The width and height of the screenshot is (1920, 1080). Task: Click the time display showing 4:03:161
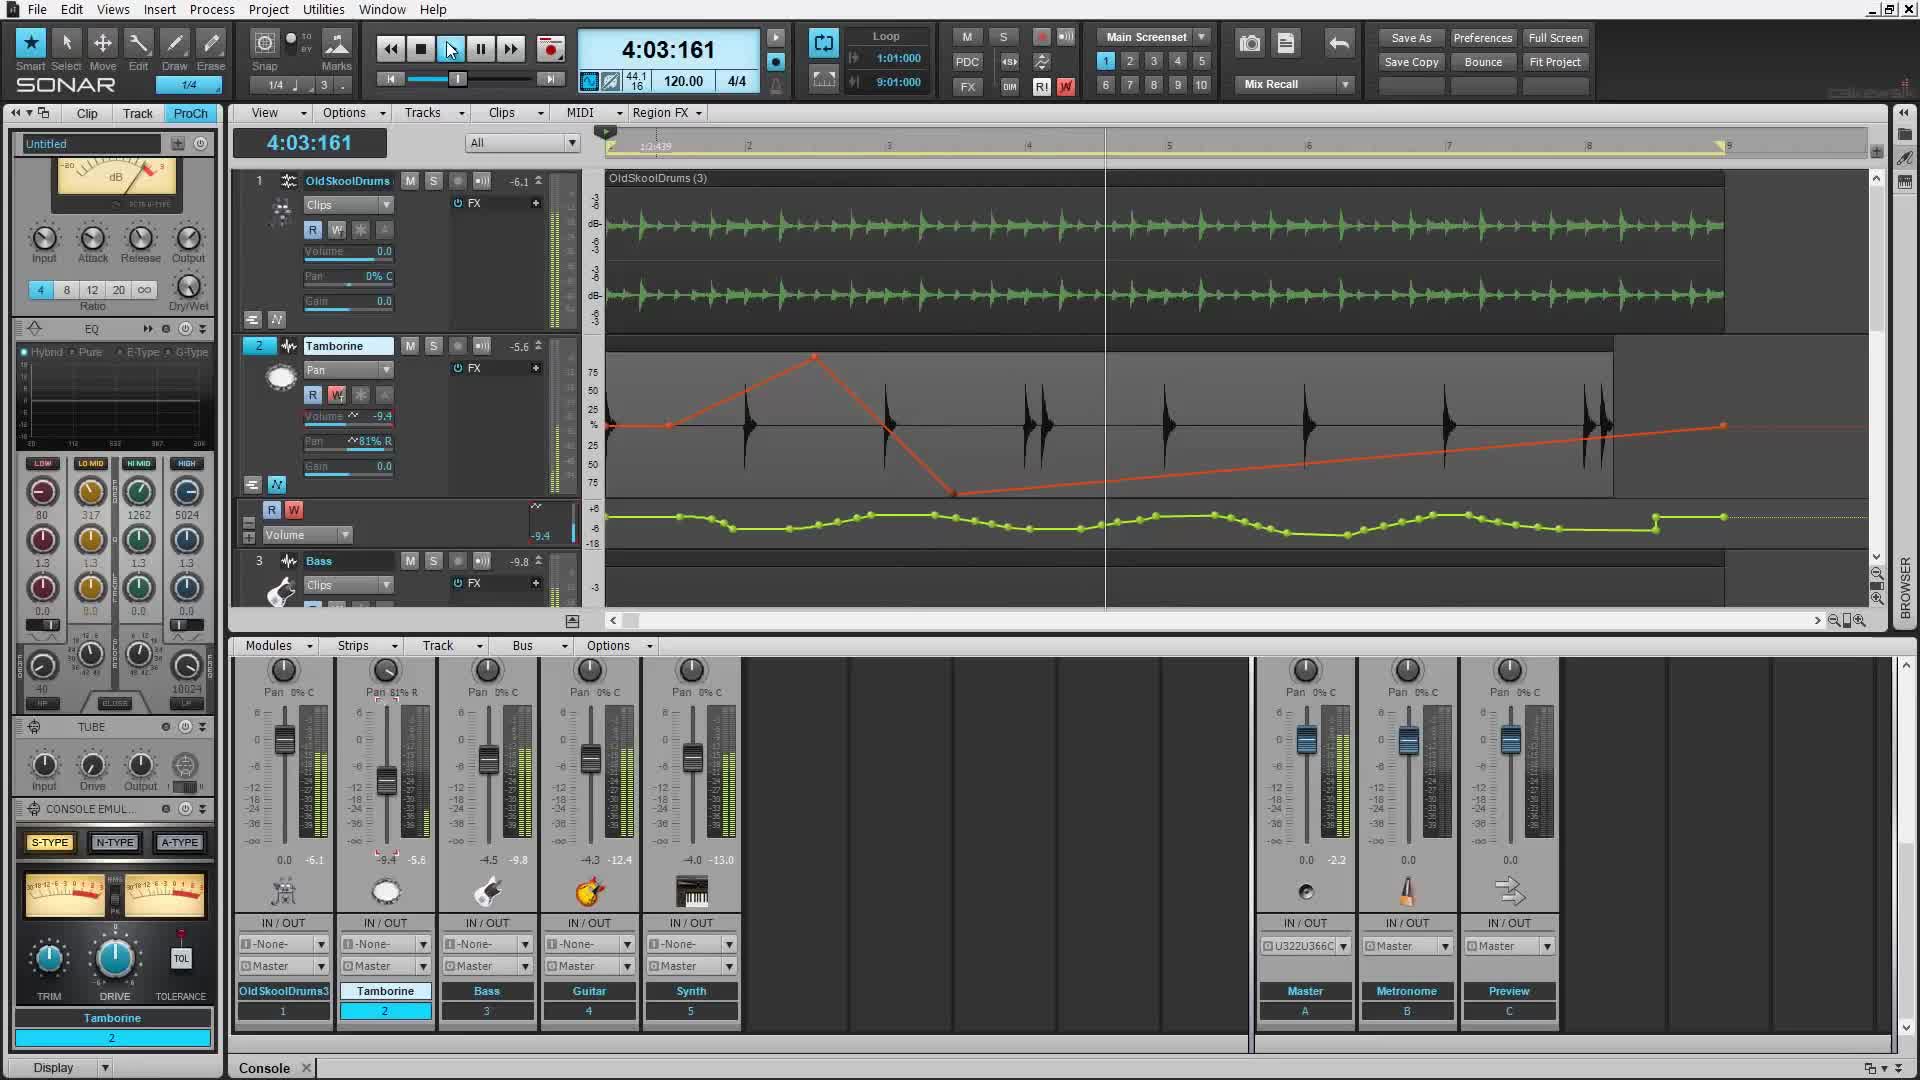668,49
